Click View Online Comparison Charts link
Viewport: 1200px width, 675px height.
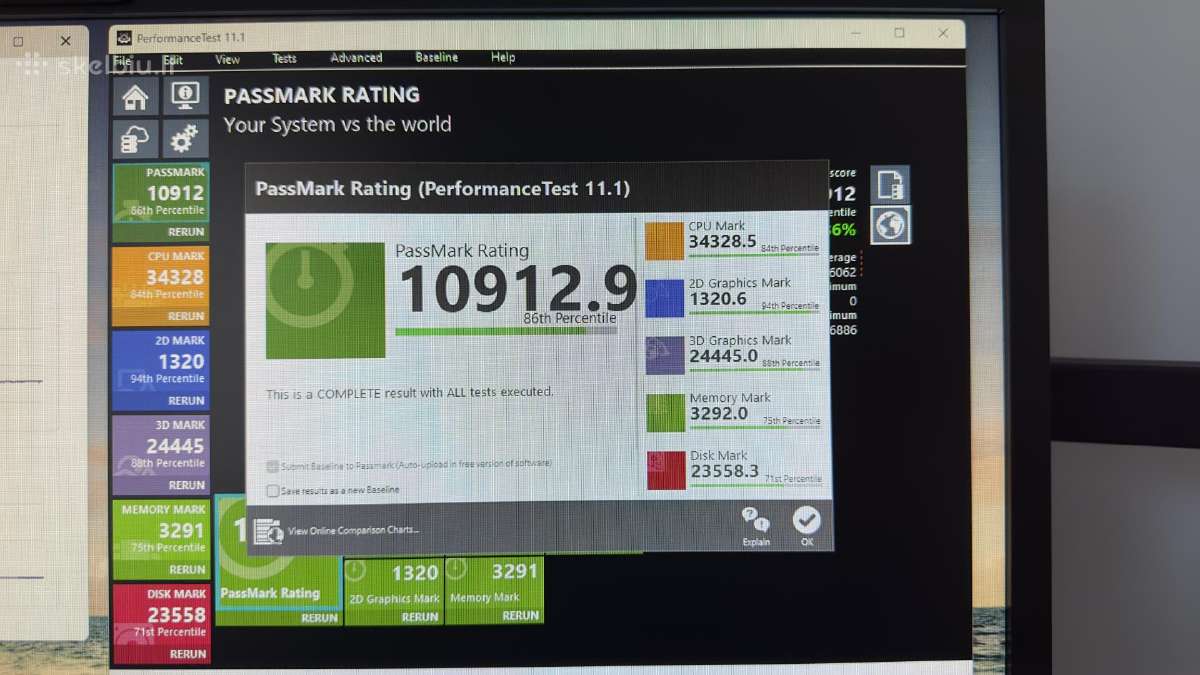[353, 531]
